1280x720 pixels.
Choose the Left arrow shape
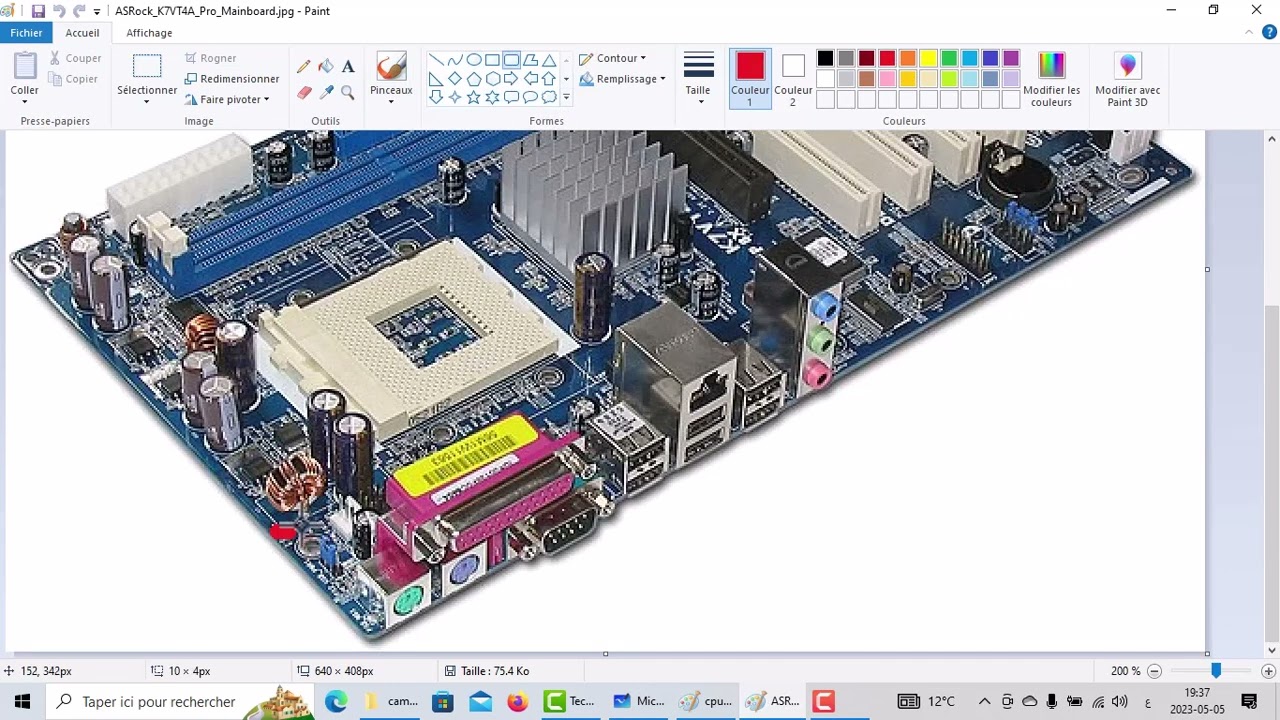(x=531, y=79)
